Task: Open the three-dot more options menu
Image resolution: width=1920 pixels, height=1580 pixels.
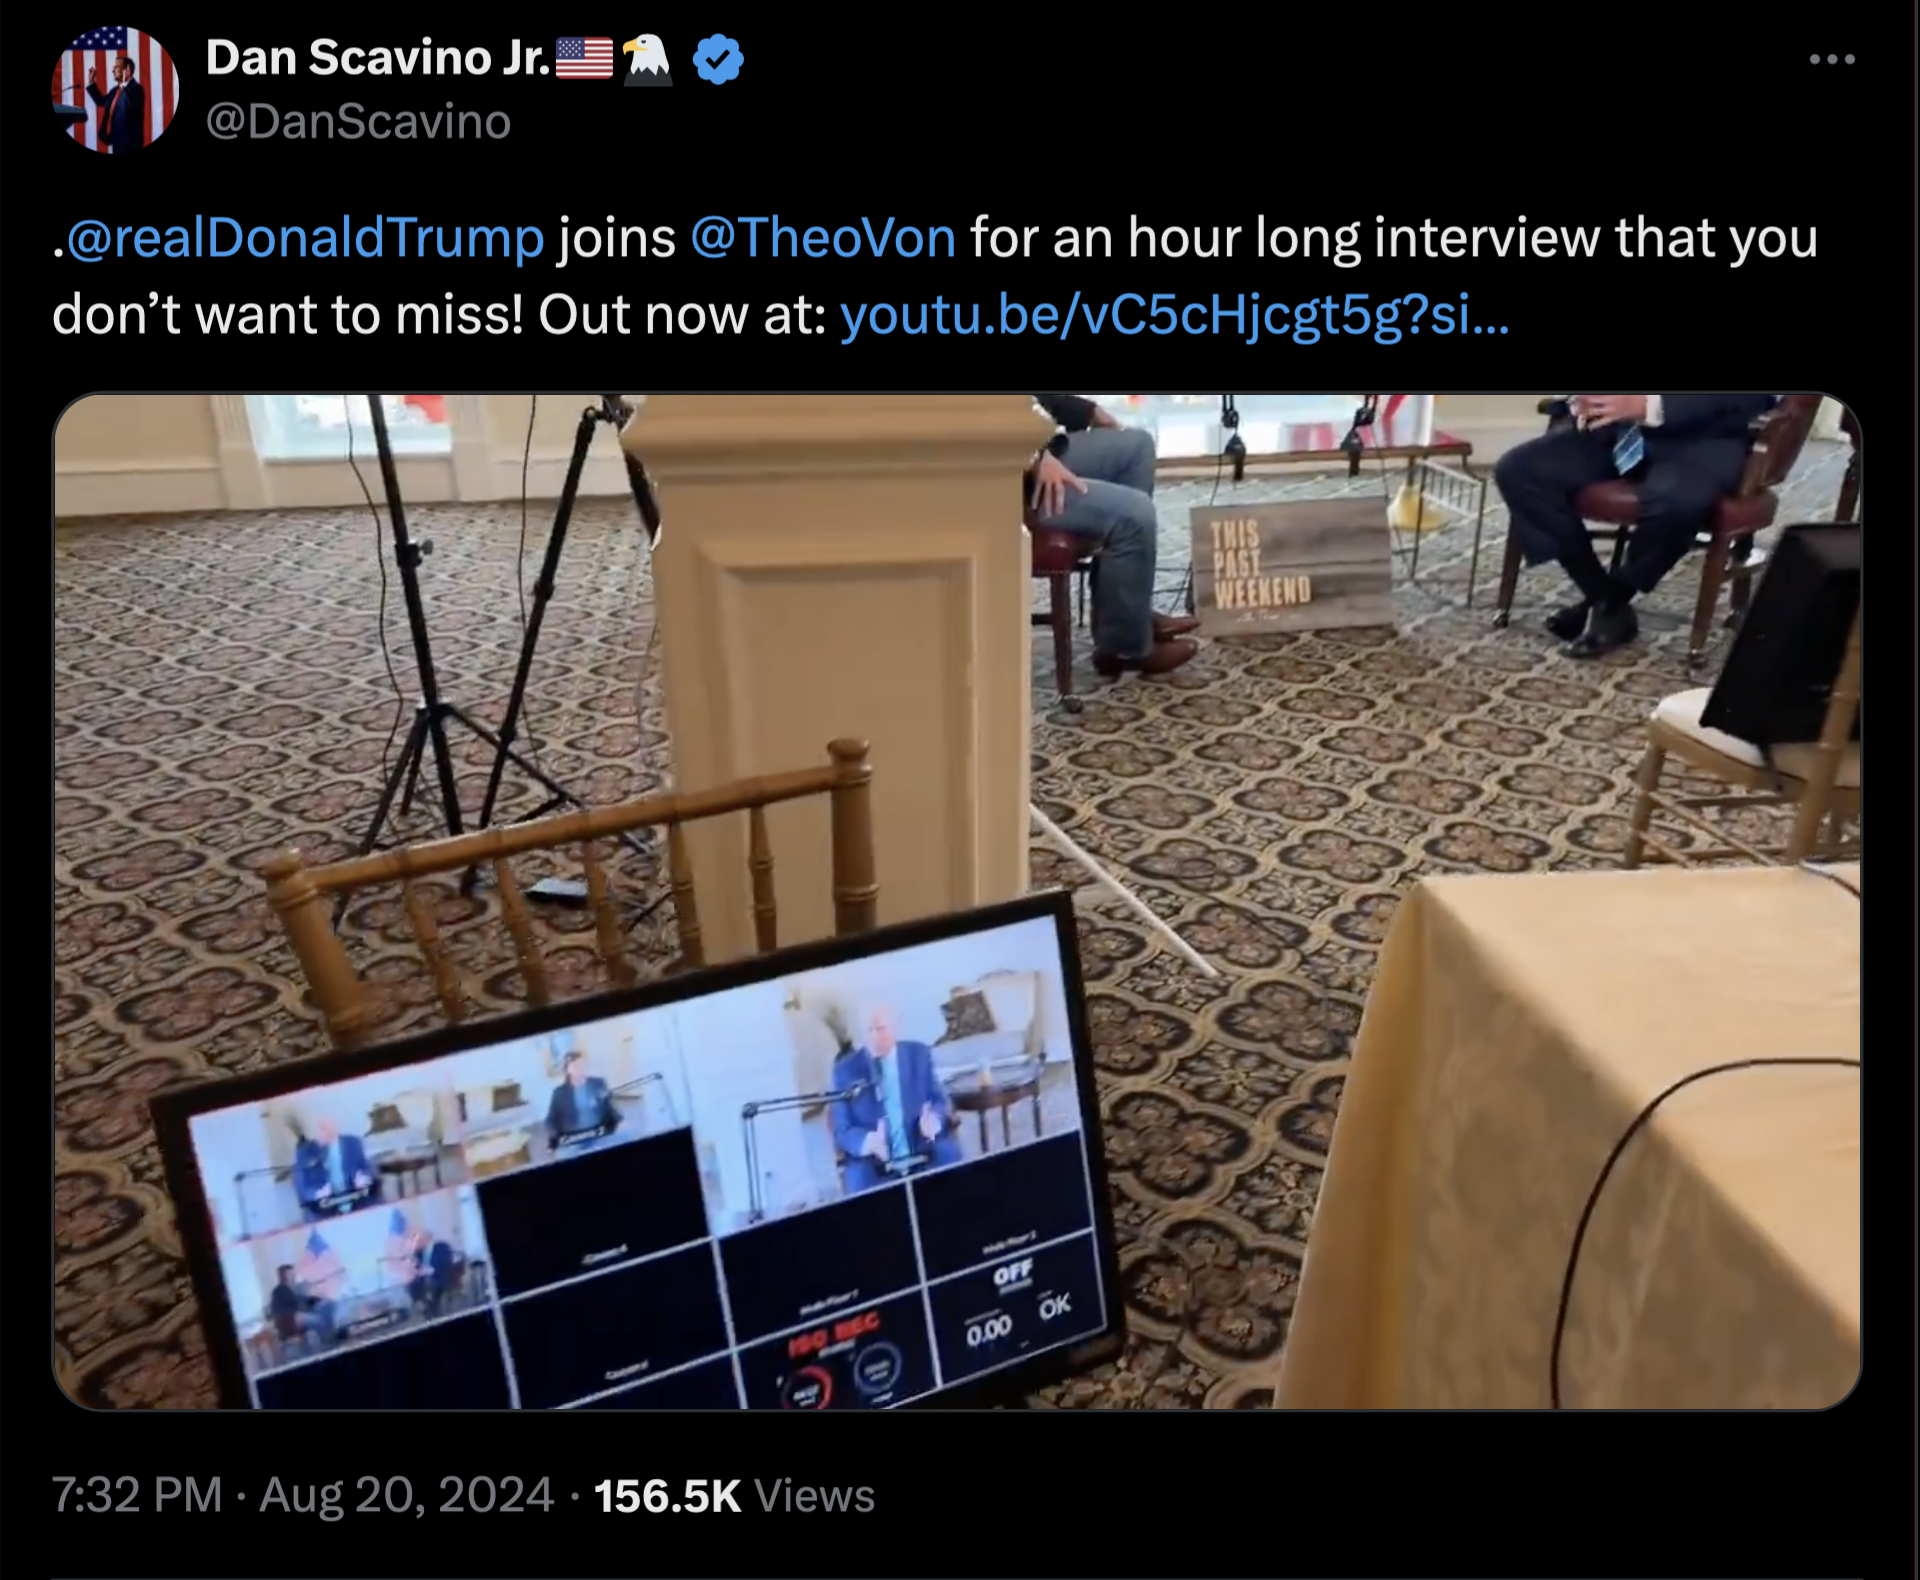Action: [x=1832, y=60]
